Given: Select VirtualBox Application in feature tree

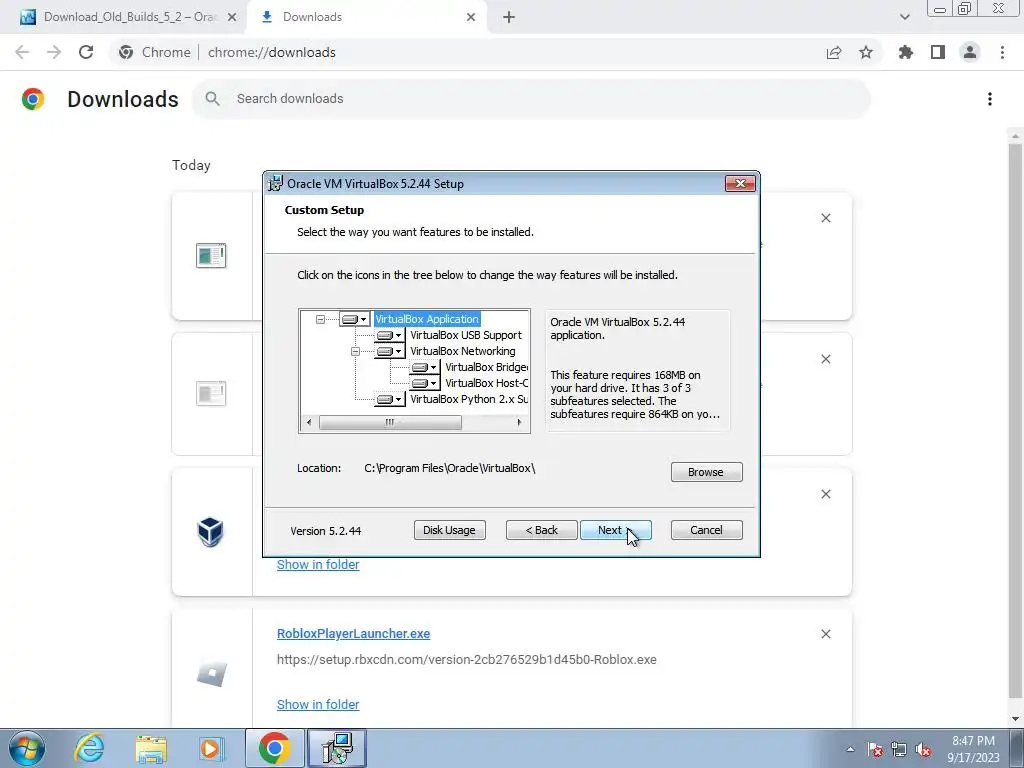Looking at the screenshot, I should (x=427, y=319).
